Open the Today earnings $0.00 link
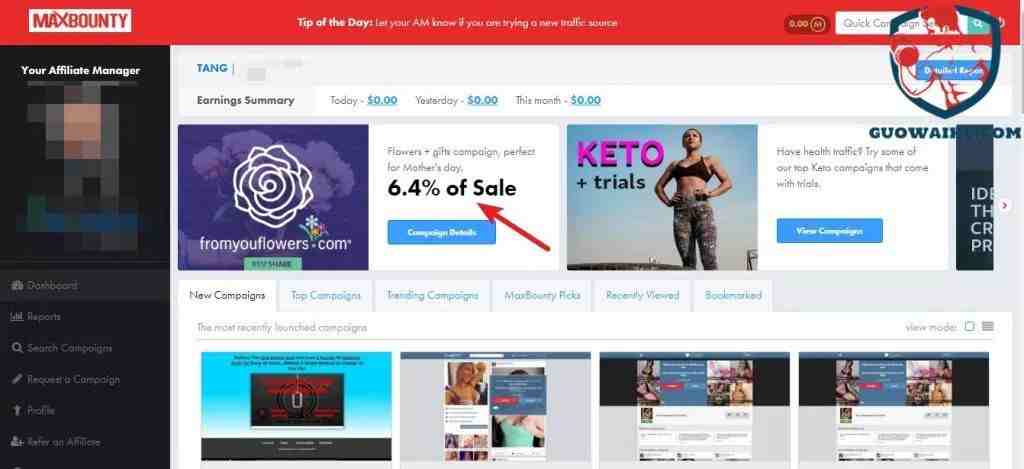The width and height of the screenshot is (1024, 469). [x=382, y=101]
